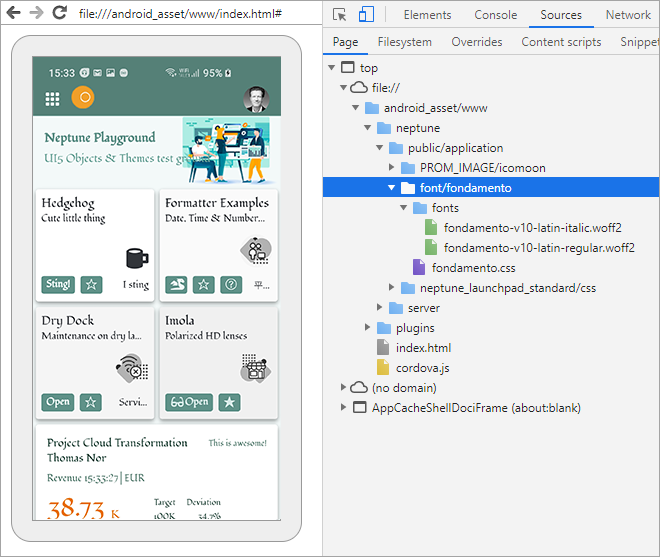Viewport: 660px width, 557px height.
Task: Toggle the device toolbar icon
Action: click(x=366, y=15)
